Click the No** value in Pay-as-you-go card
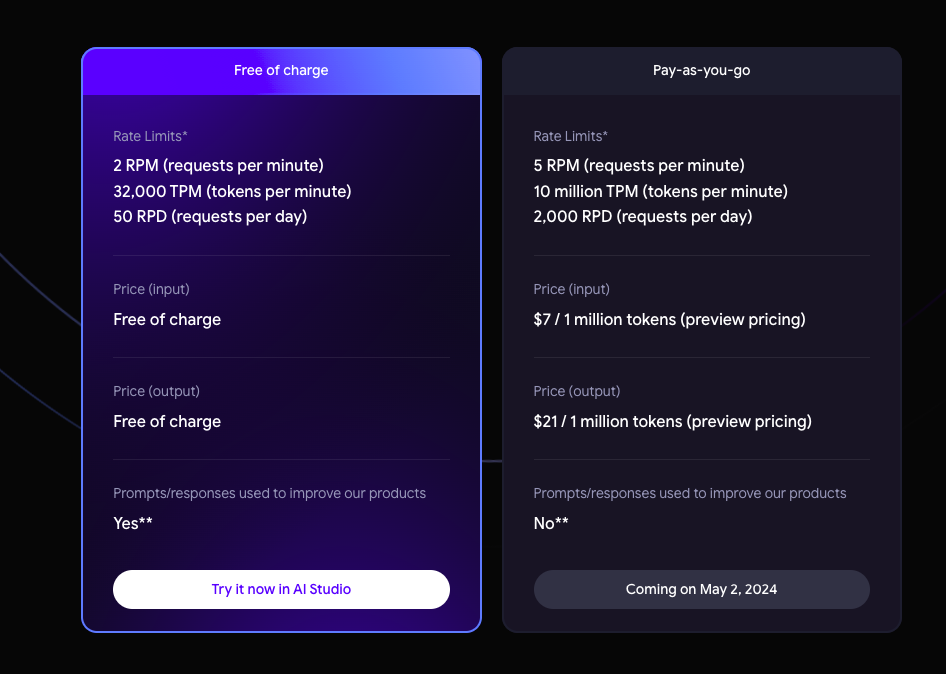Image resolution: width=946 pixels, height=674 pixels. click(x=551, y=523)
